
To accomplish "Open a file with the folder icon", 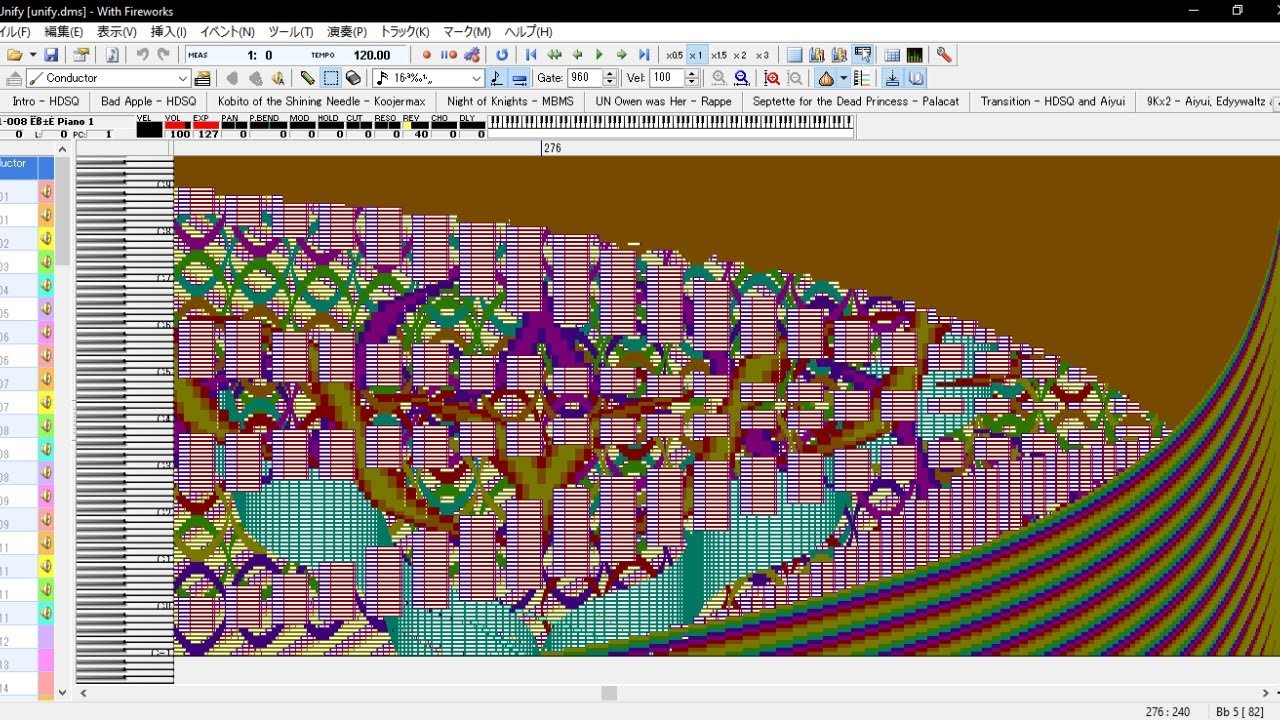I will 14,55.
